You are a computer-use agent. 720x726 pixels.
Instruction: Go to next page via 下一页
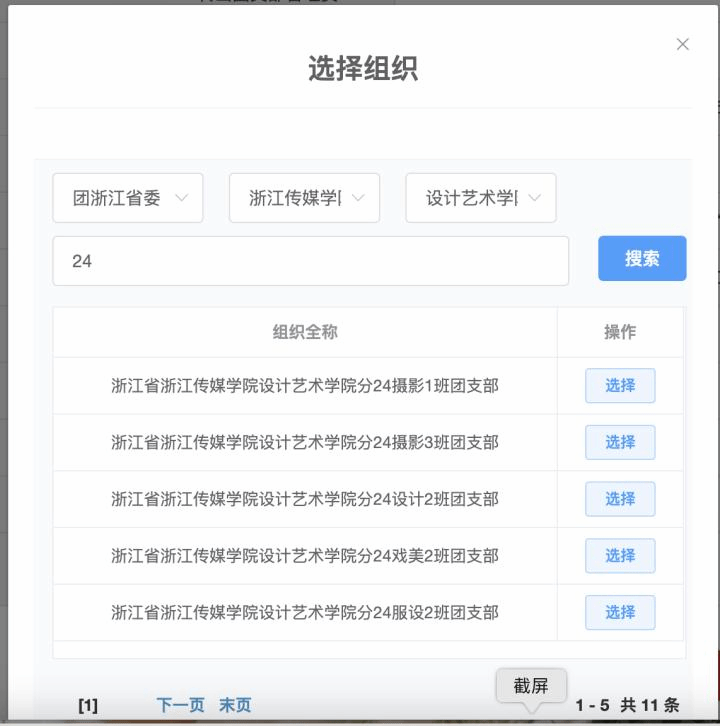(x=180, y=705)
